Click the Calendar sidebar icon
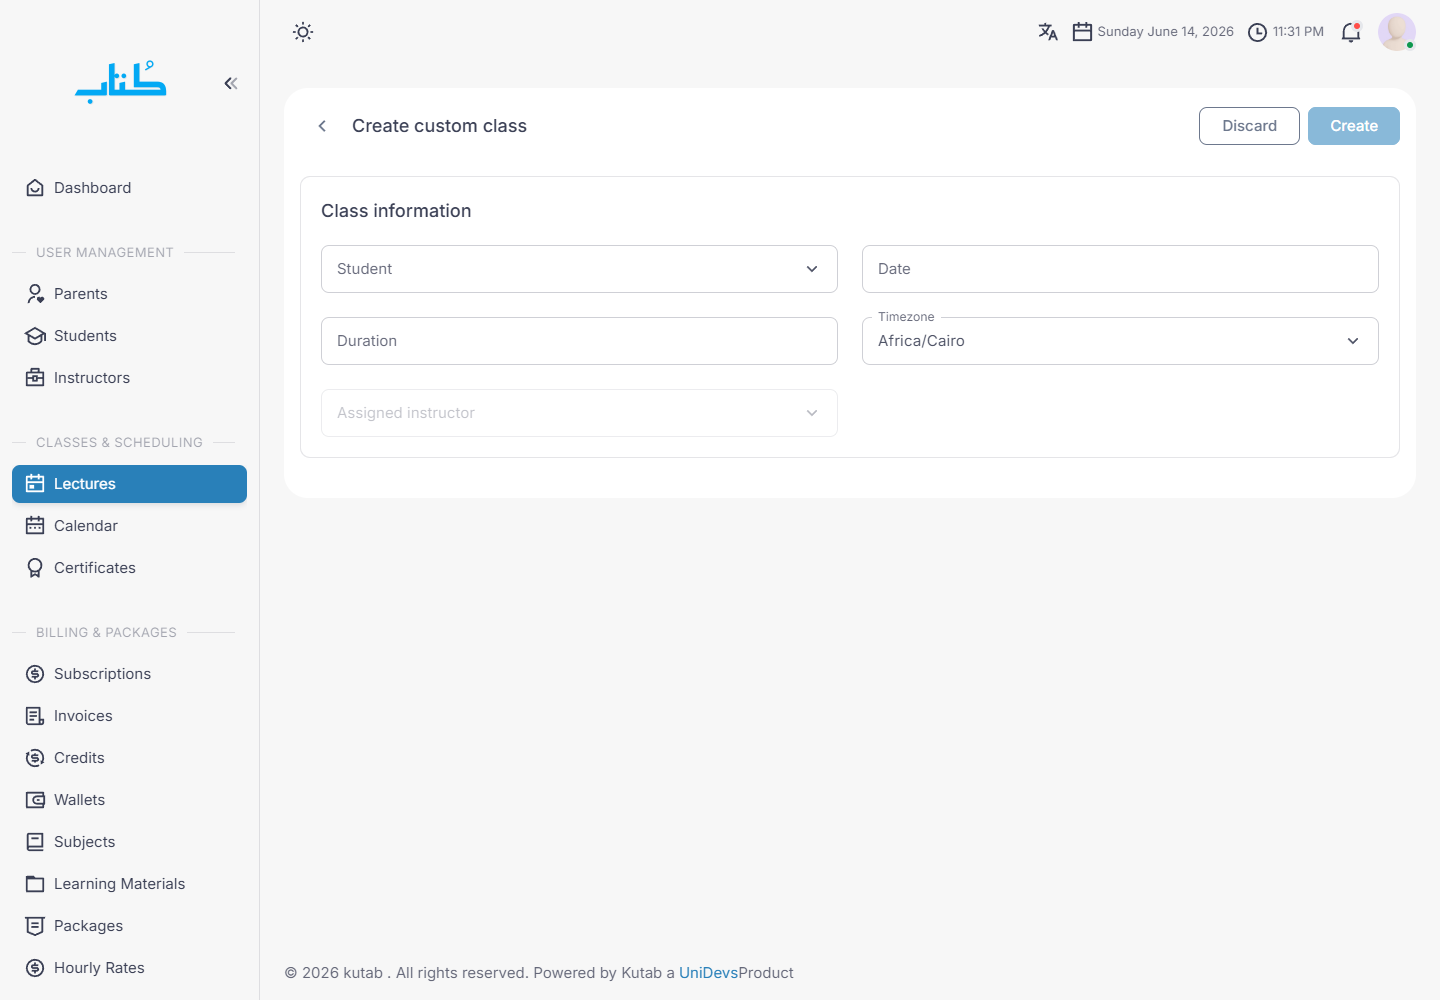The width and height of the screenshot is (1440, 1000). (35, 526)
